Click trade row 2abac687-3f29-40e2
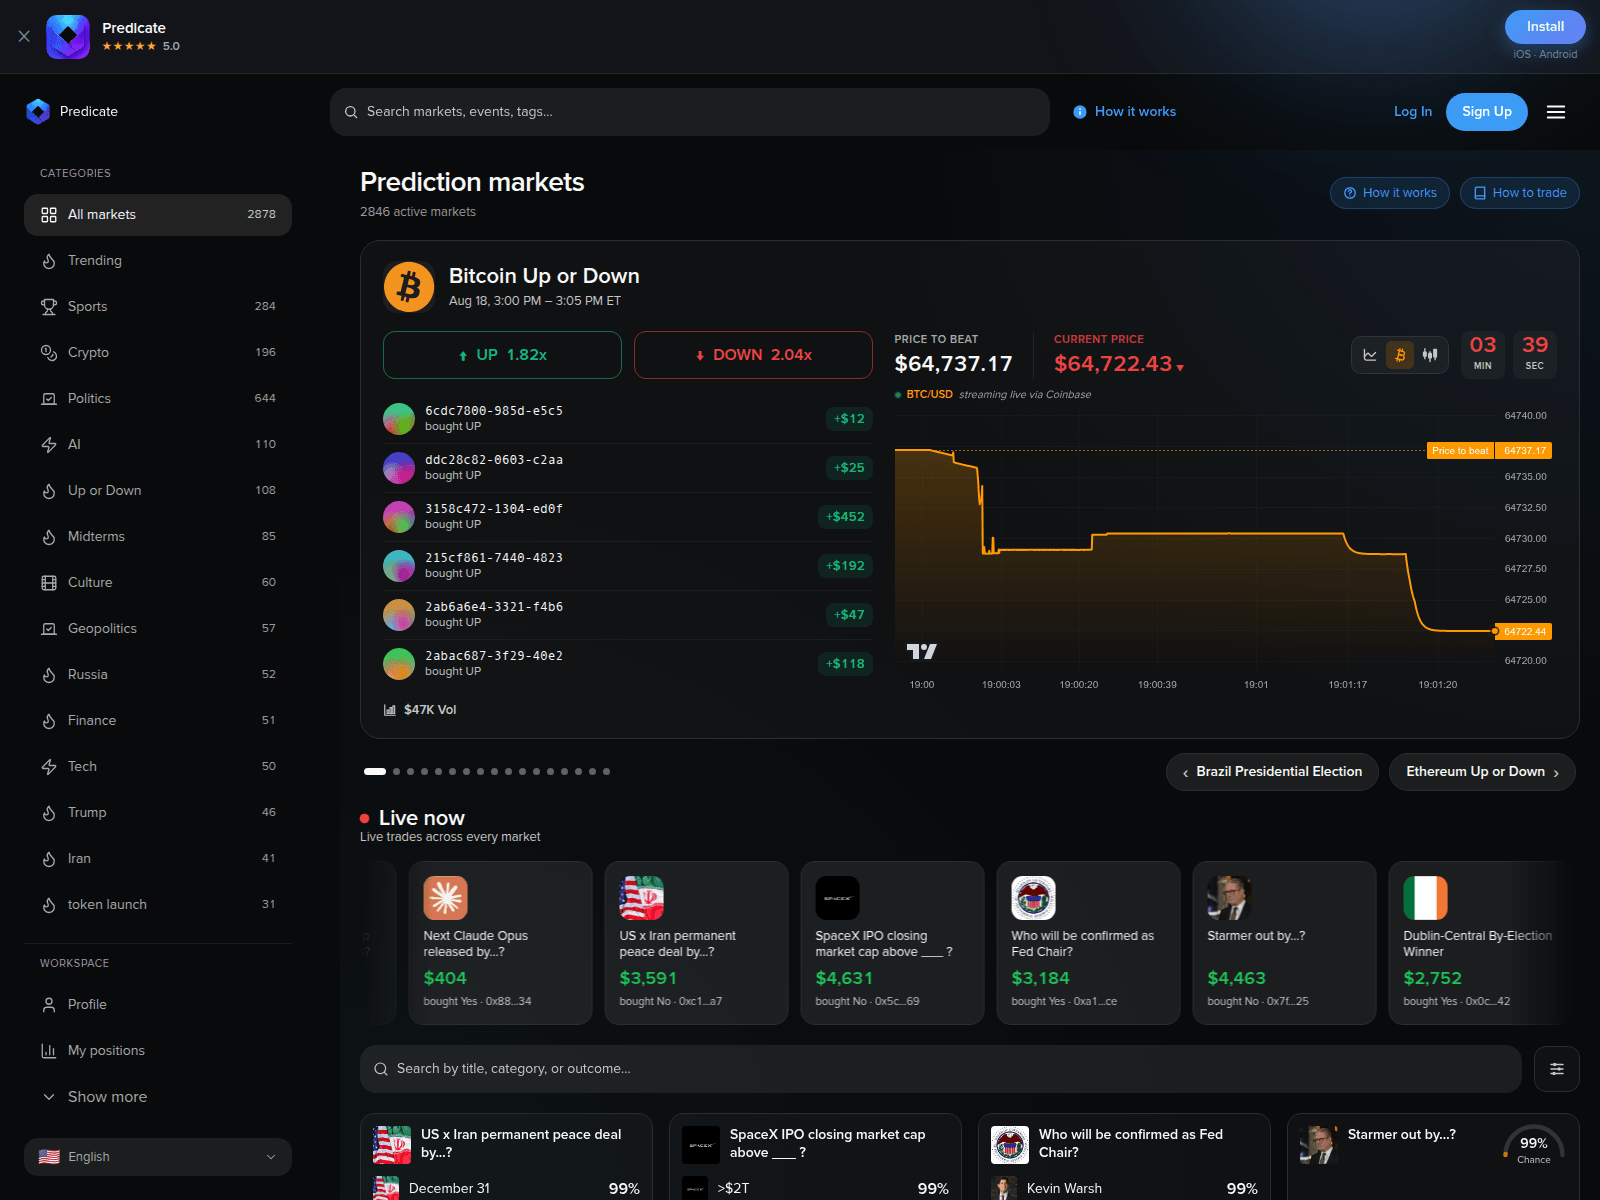1600x1200 pixels. point(628,664)
